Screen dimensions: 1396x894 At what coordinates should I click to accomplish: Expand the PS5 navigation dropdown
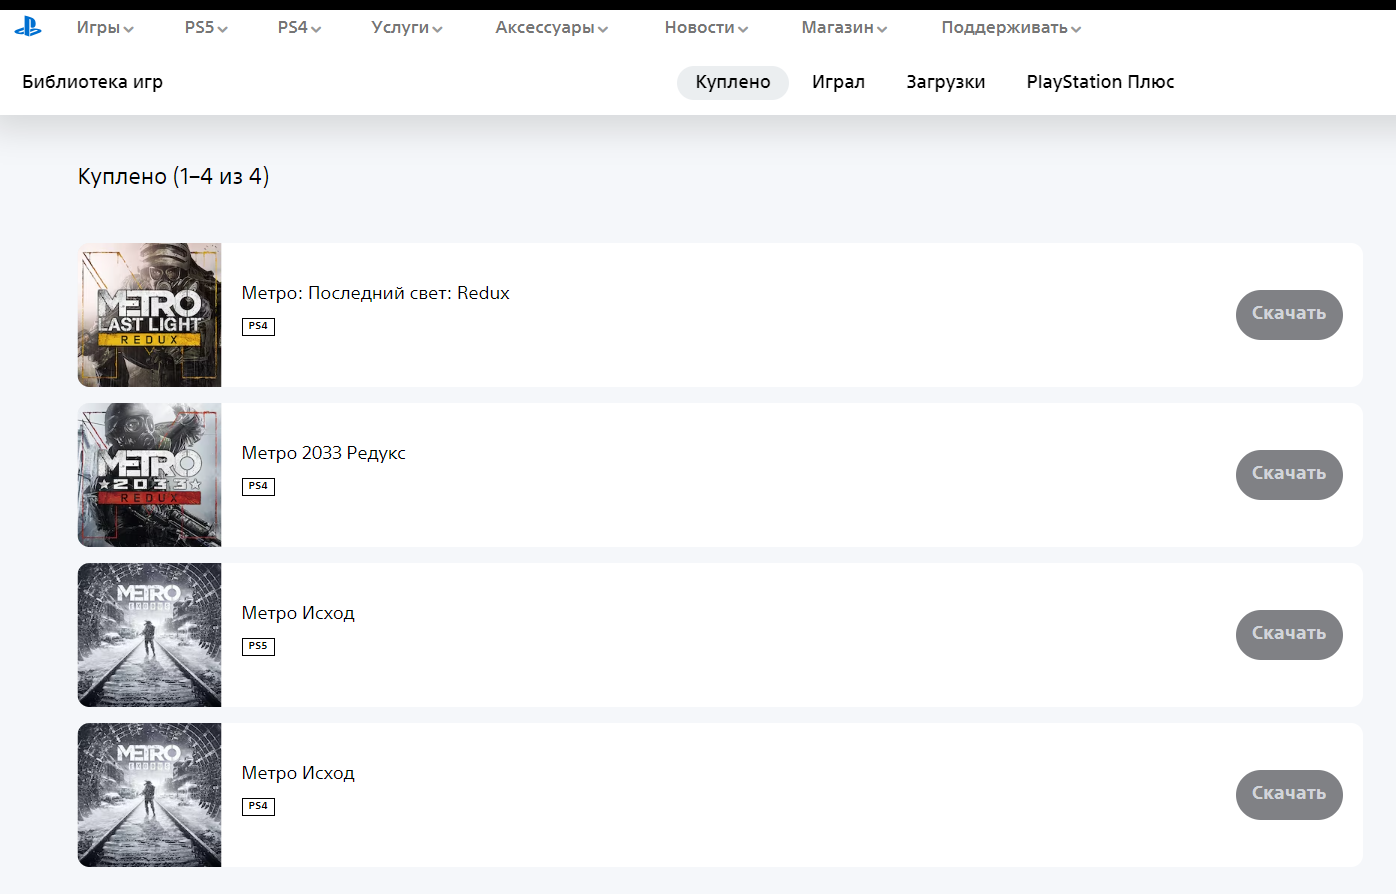point(206,28)
